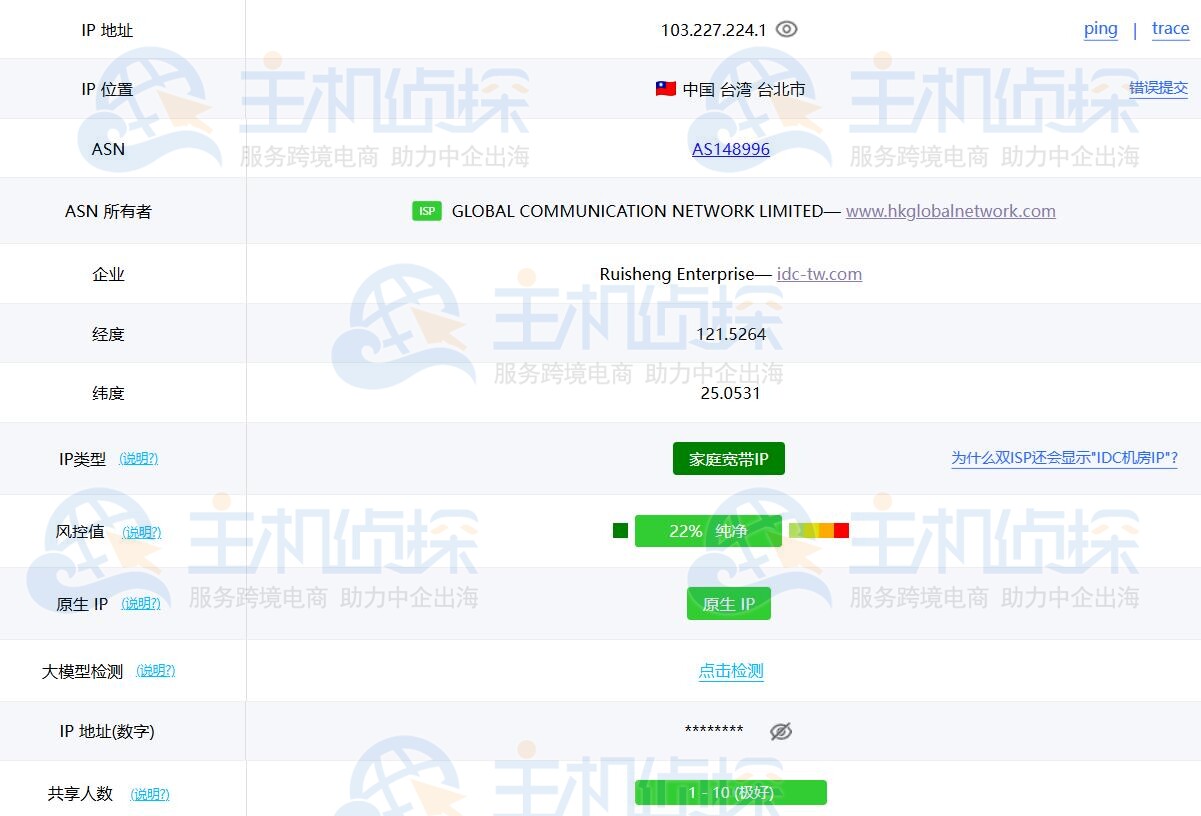This screenshot has height=816, width=1201.
Task: Click the 原生 IP green badge
Action: click(x=728, y=604)
